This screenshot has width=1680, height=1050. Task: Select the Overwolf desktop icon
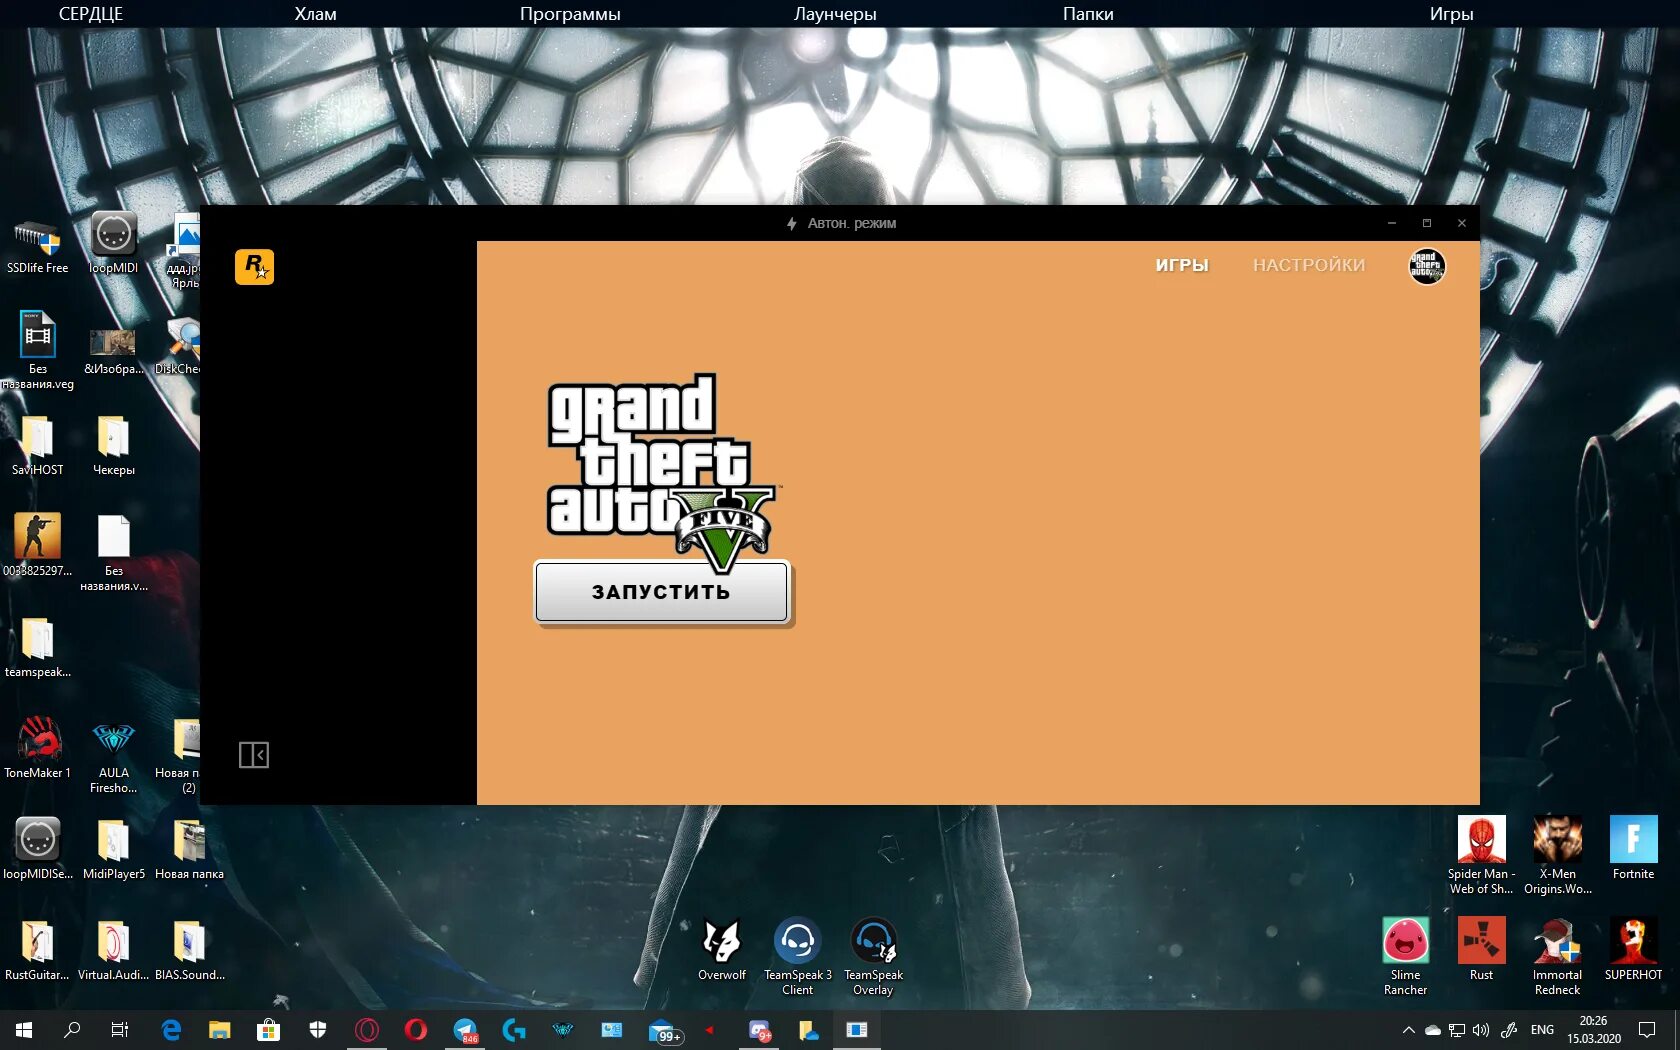[x=722, y=950]
